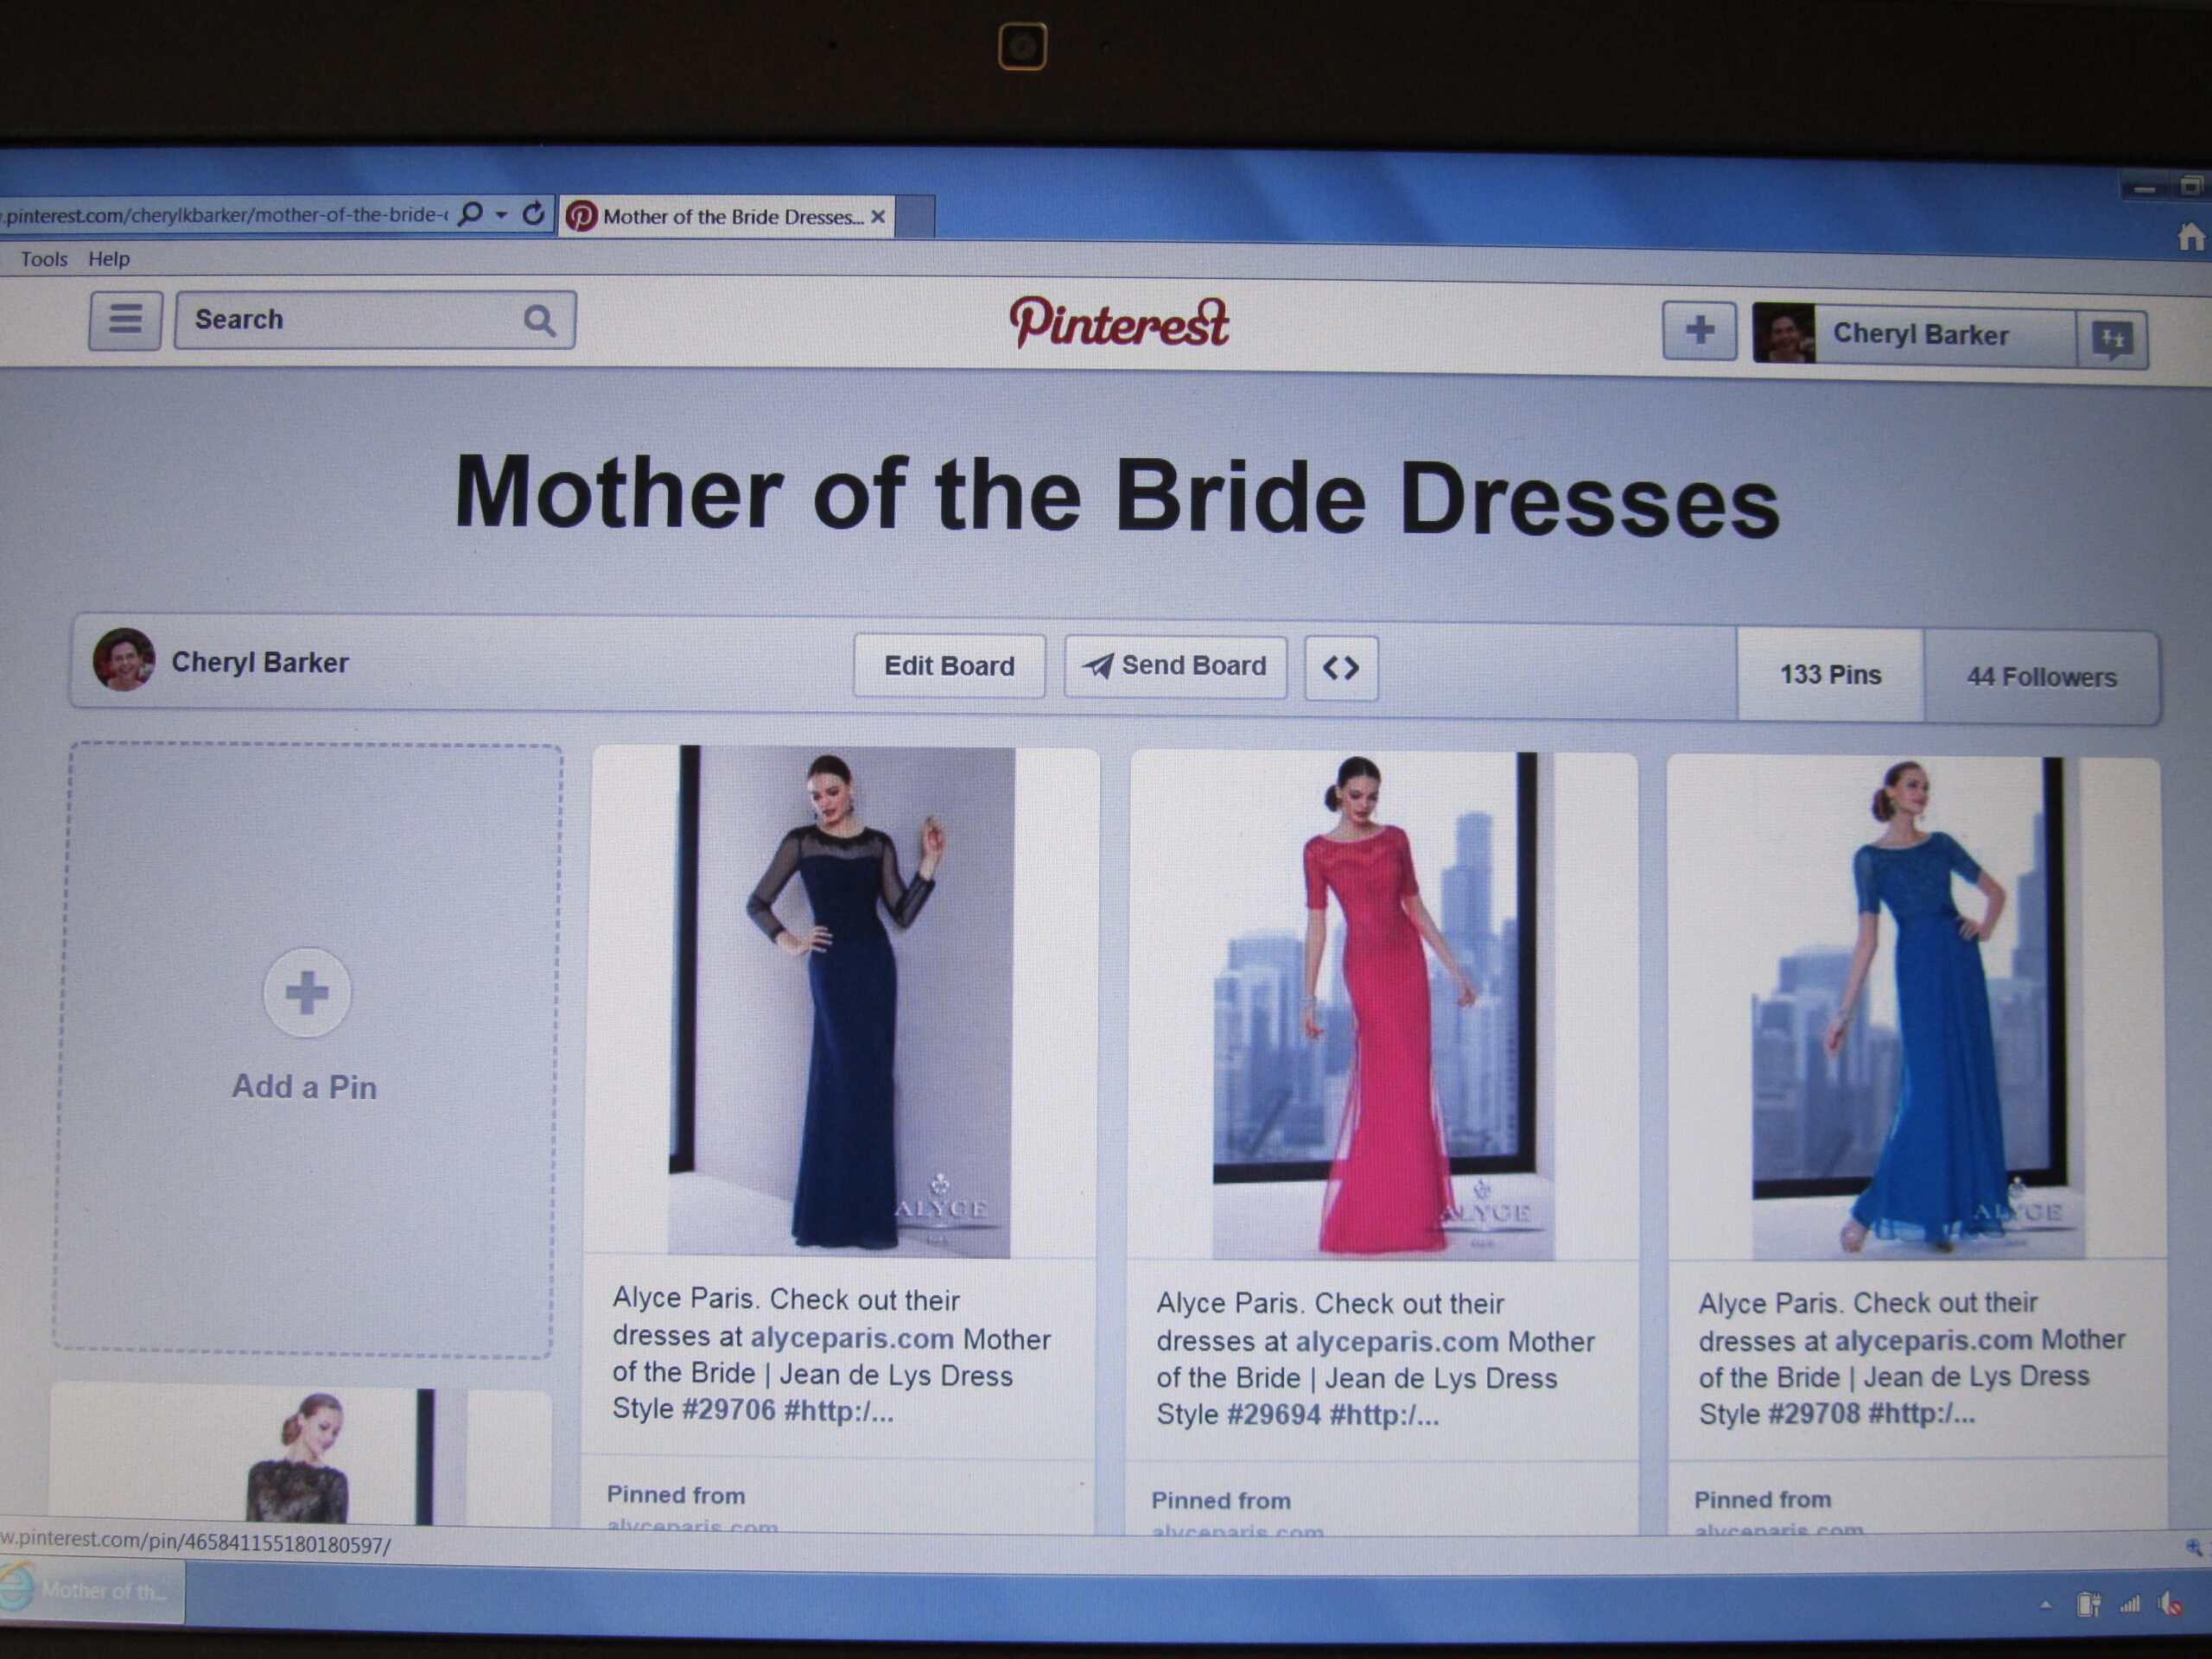
Task: Open the new blank tab button
Action: [914, 218]
